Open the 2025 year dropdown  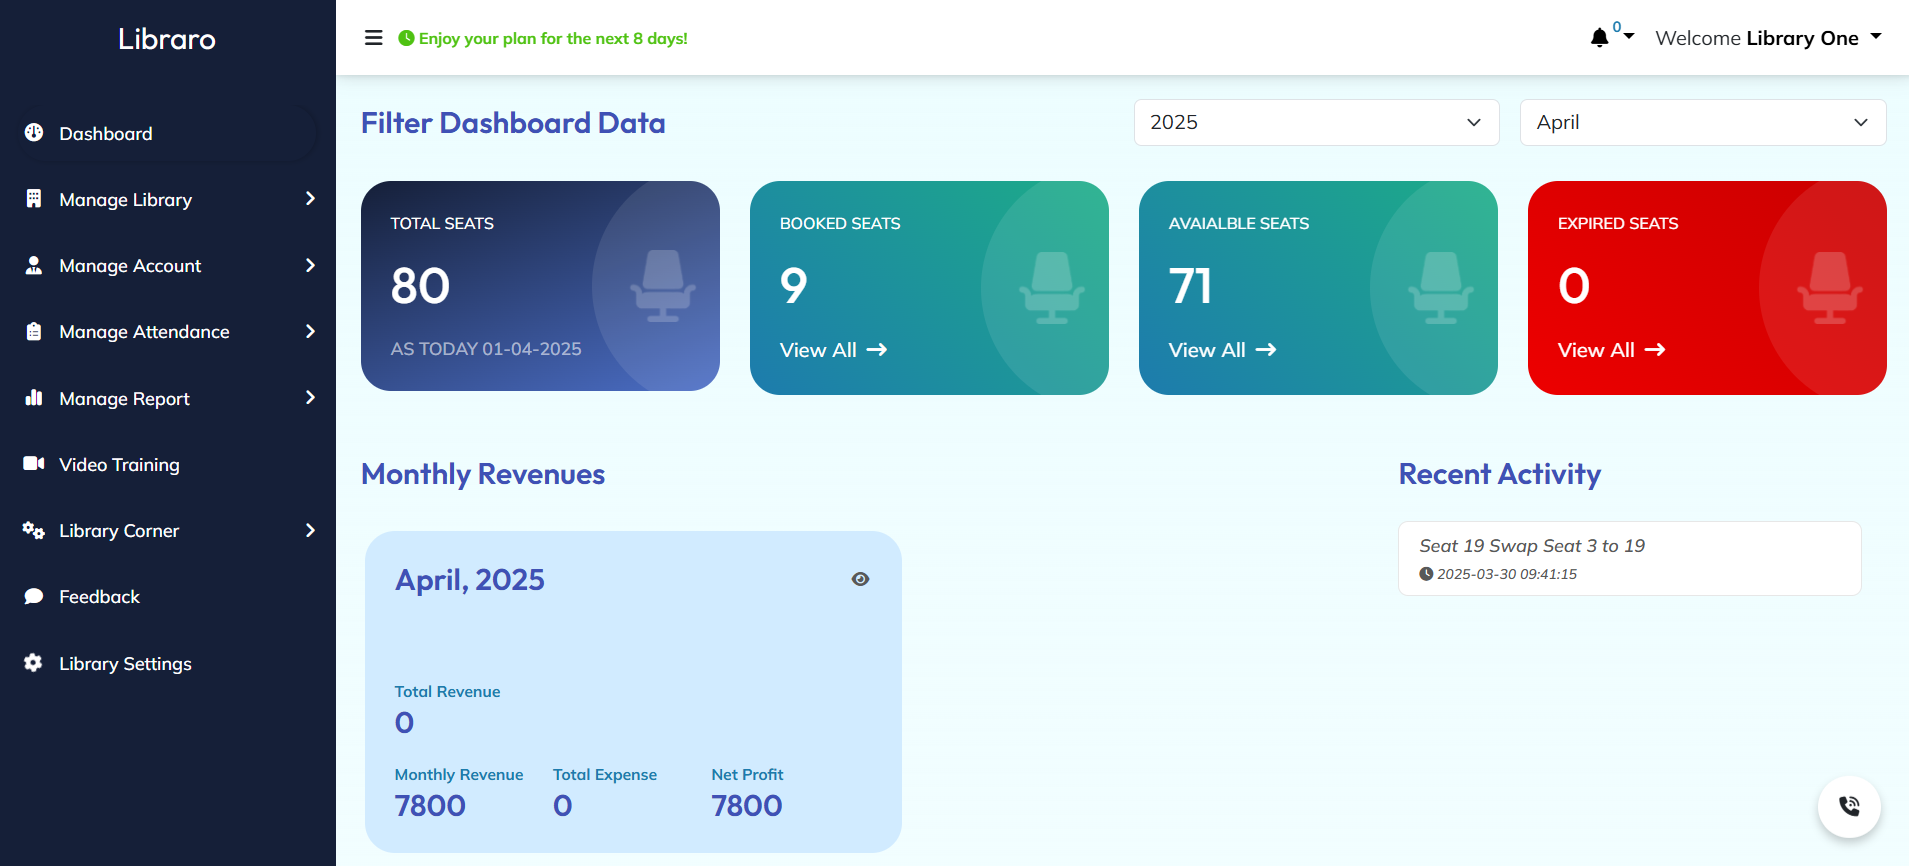(1316, 122)
